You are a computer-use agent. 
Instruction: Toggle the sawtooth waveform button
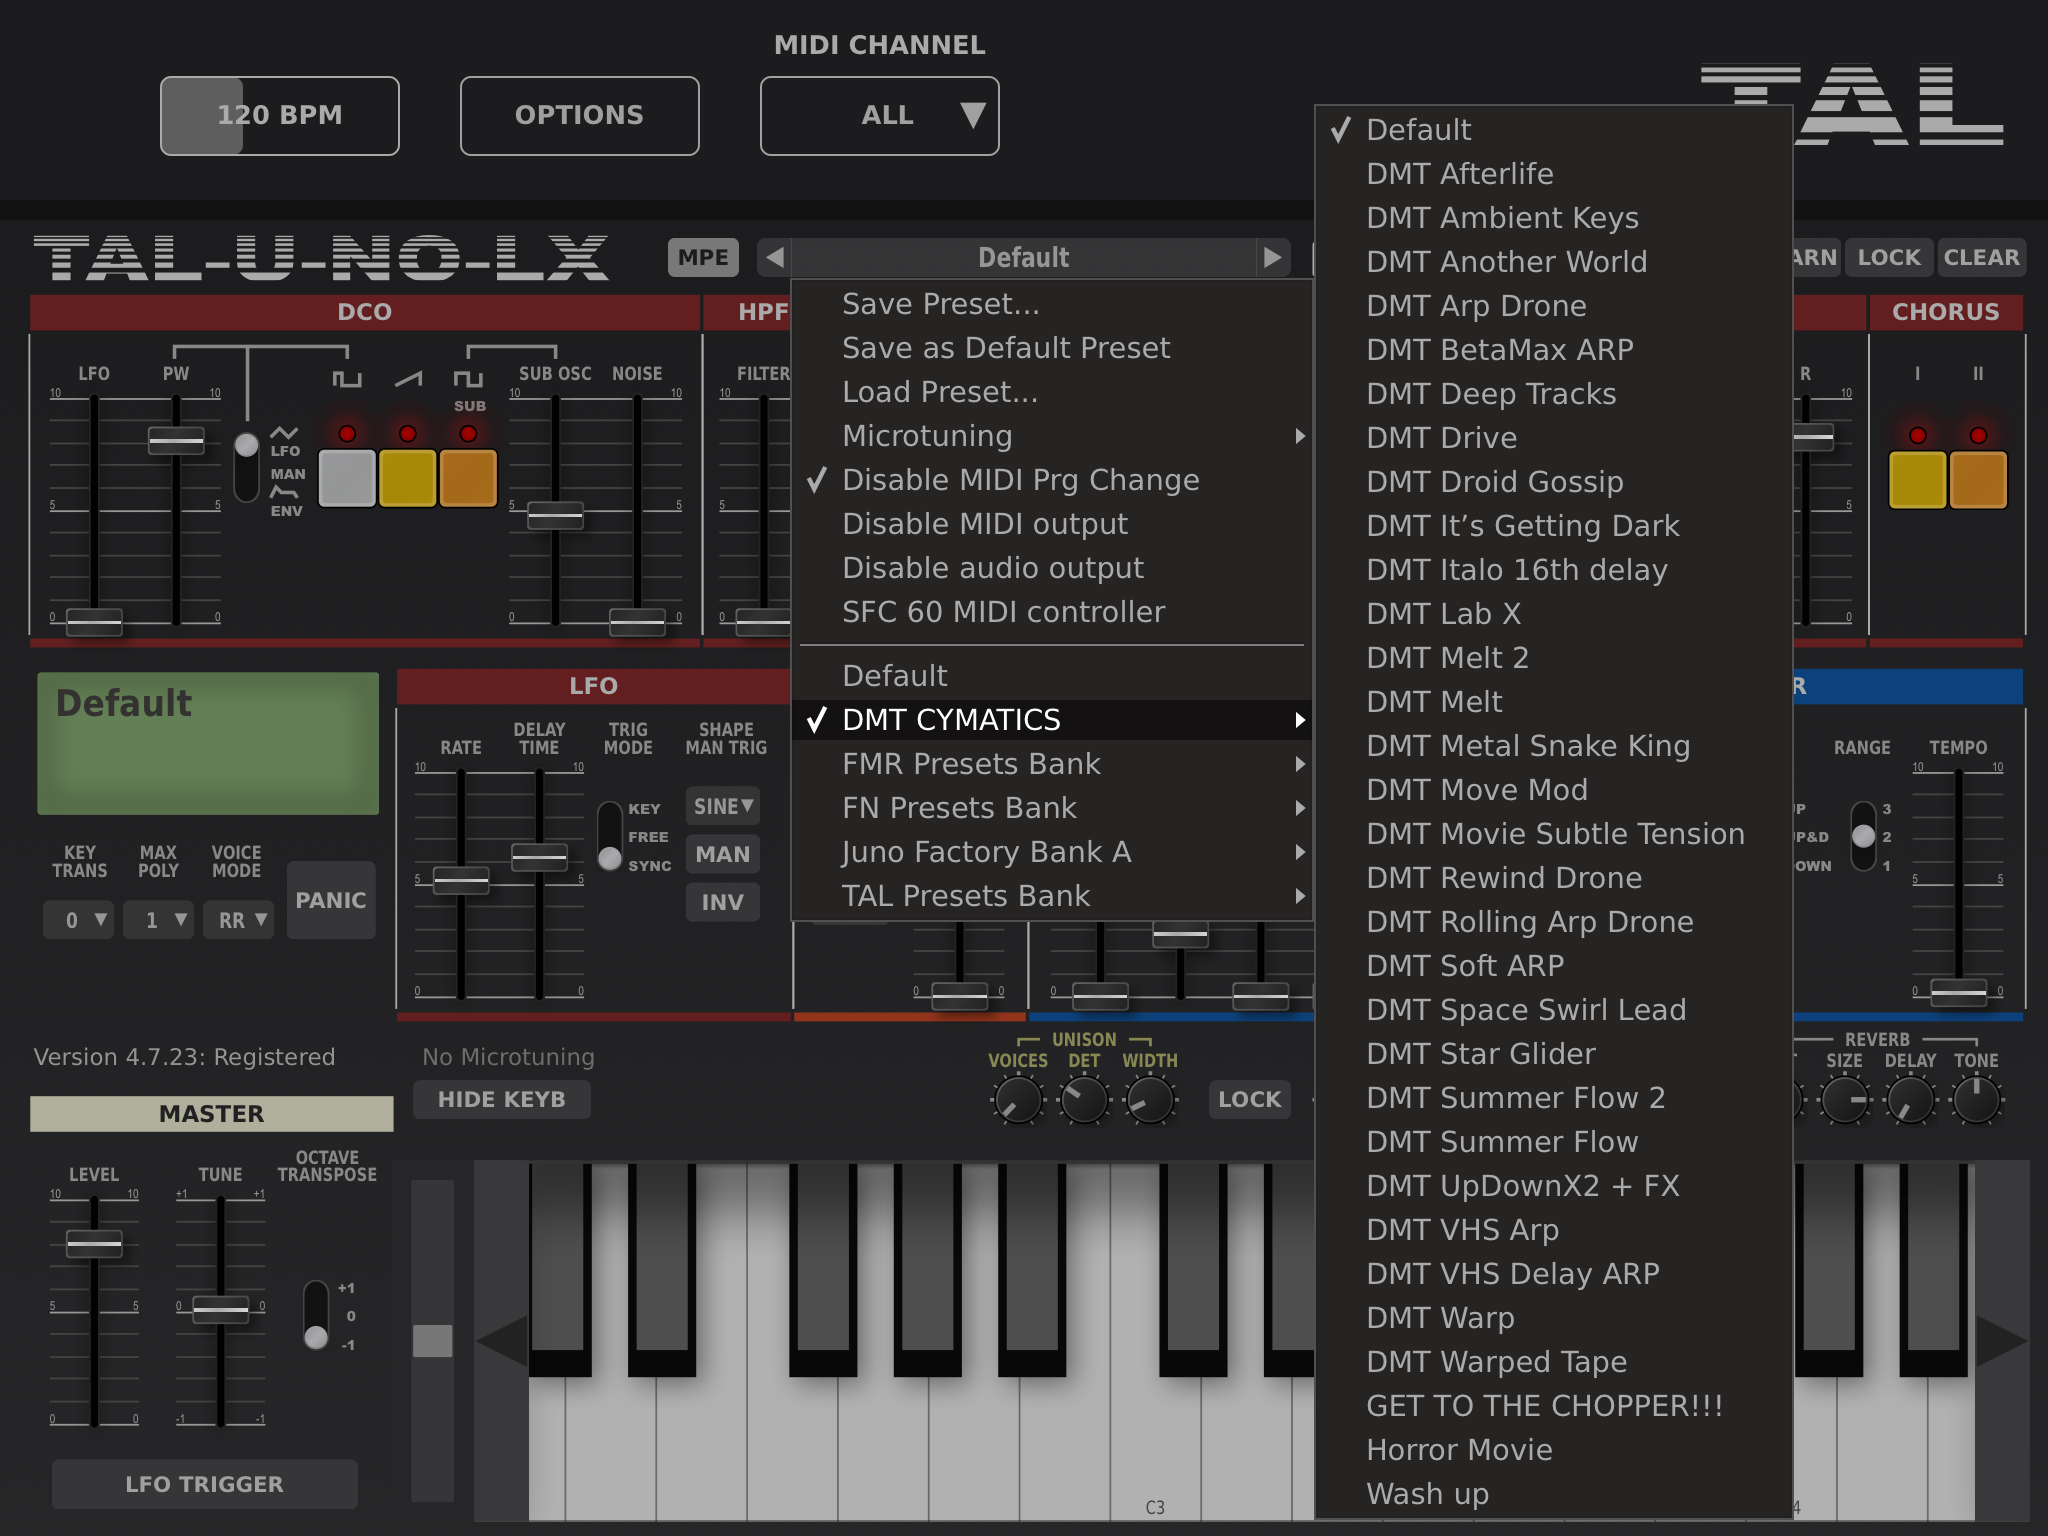(x=407, y=477)
